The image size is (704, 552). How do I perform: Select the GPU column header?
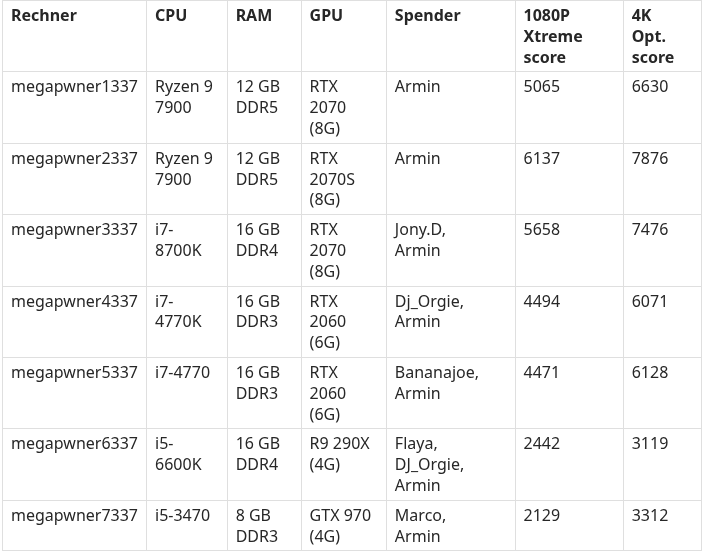pyautogui.click(x=326, y=16)
